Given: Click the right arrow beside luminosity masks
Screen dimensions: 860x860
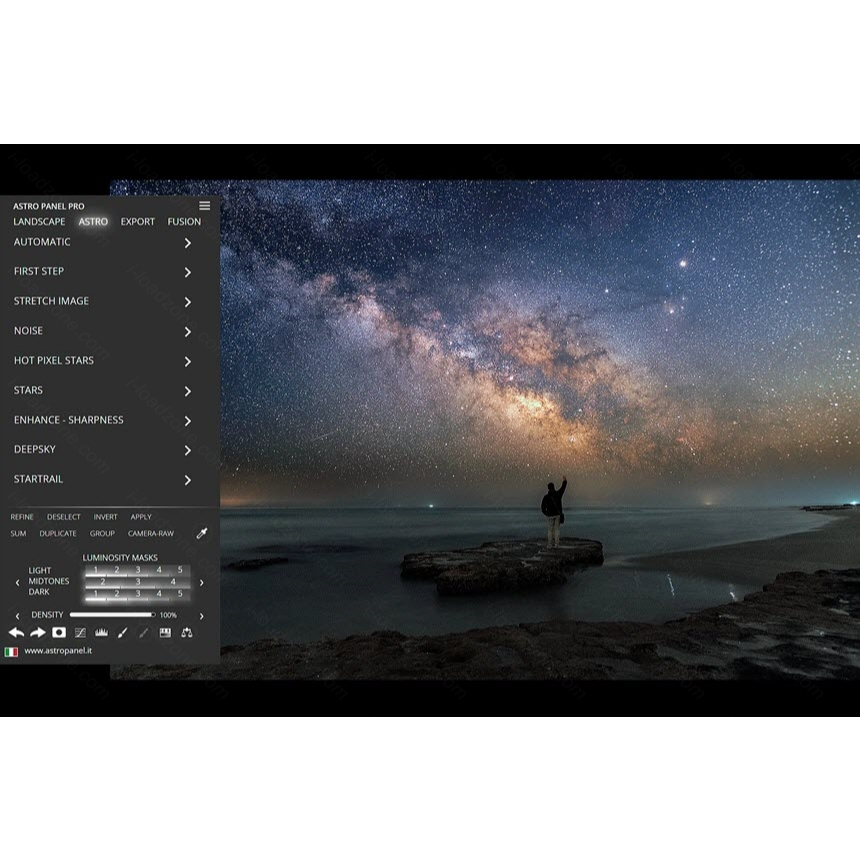Looking at the screenshot, I should click(x=201, y=582).
